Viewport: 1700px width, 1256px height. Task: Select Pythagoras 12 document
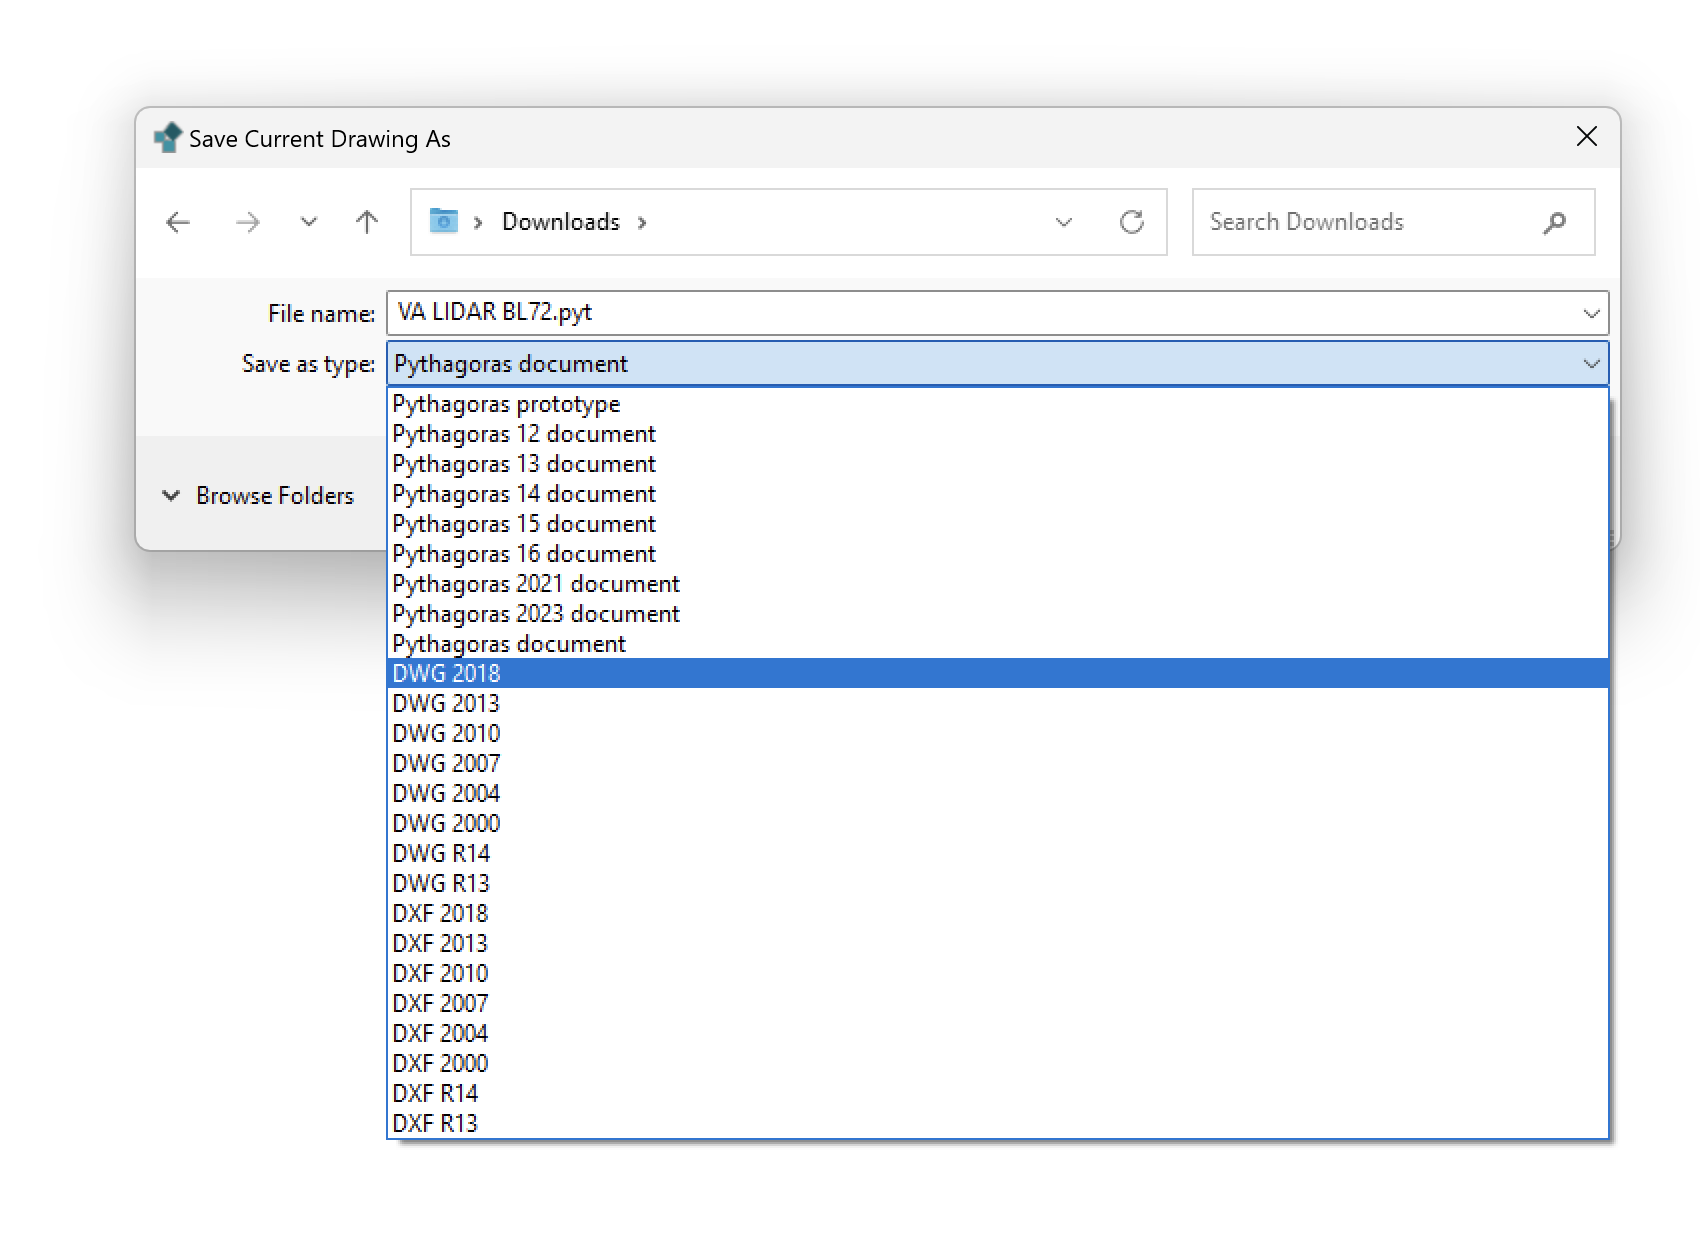click(998, 434)
